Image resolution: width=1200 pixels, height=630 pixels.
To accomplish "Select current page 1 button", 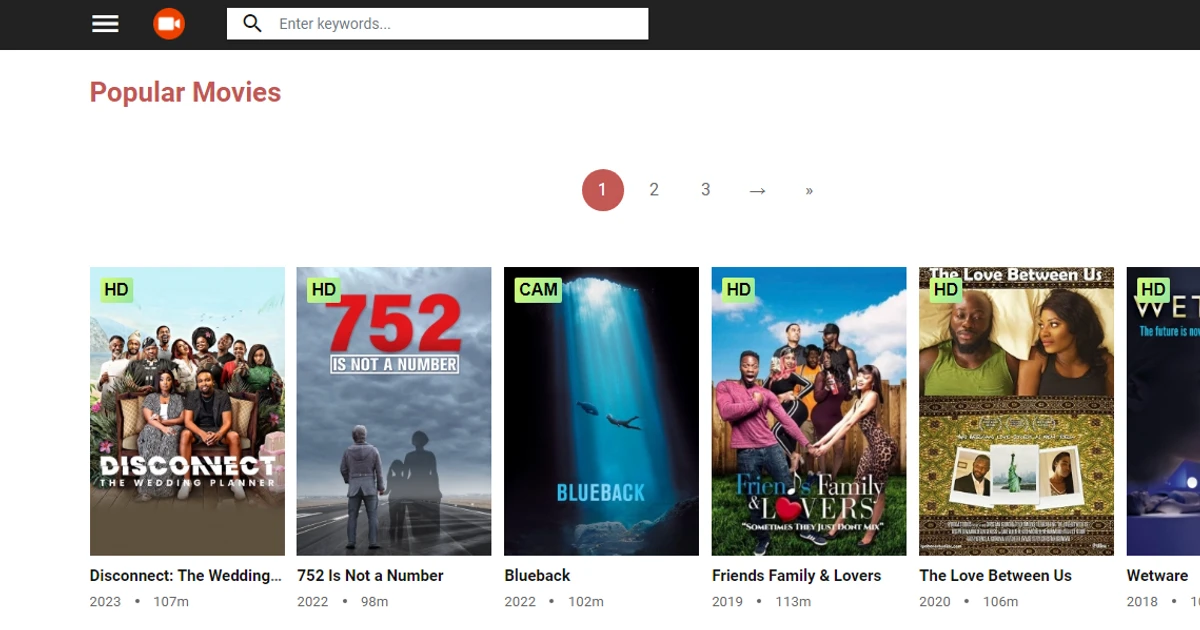I will pyautogui.click(x=602, y=190).
